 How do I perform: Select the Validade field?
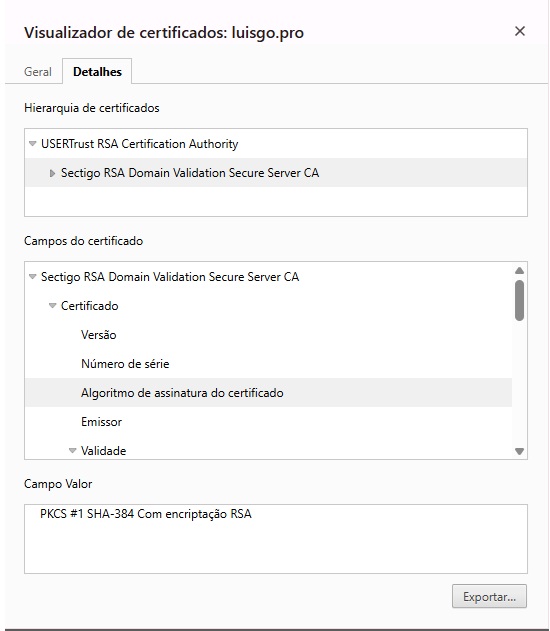103,451
